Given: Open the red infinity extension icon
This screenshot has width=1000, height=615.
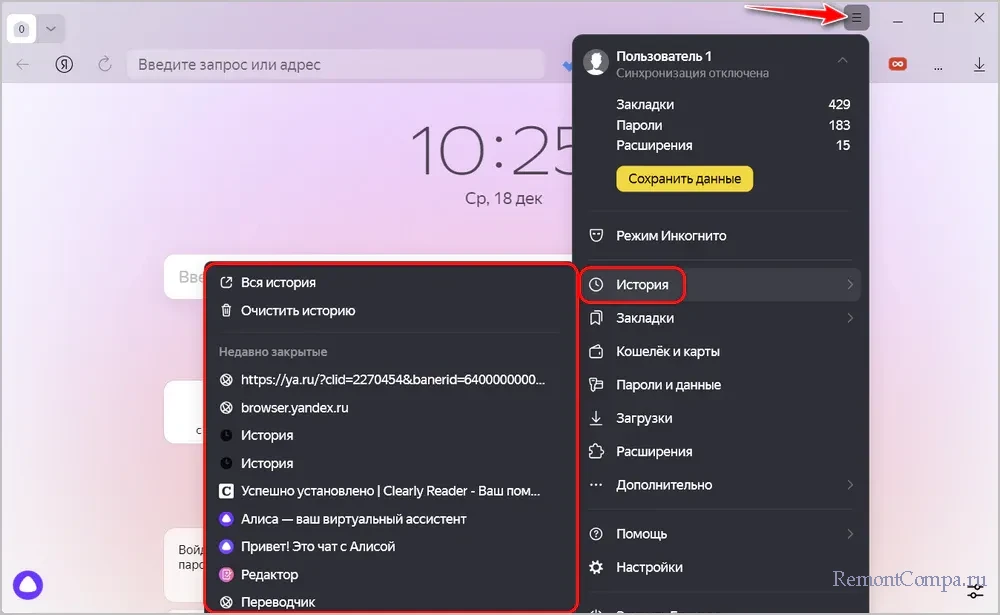Looking at the screenshot, I should [x=897, y=64].
